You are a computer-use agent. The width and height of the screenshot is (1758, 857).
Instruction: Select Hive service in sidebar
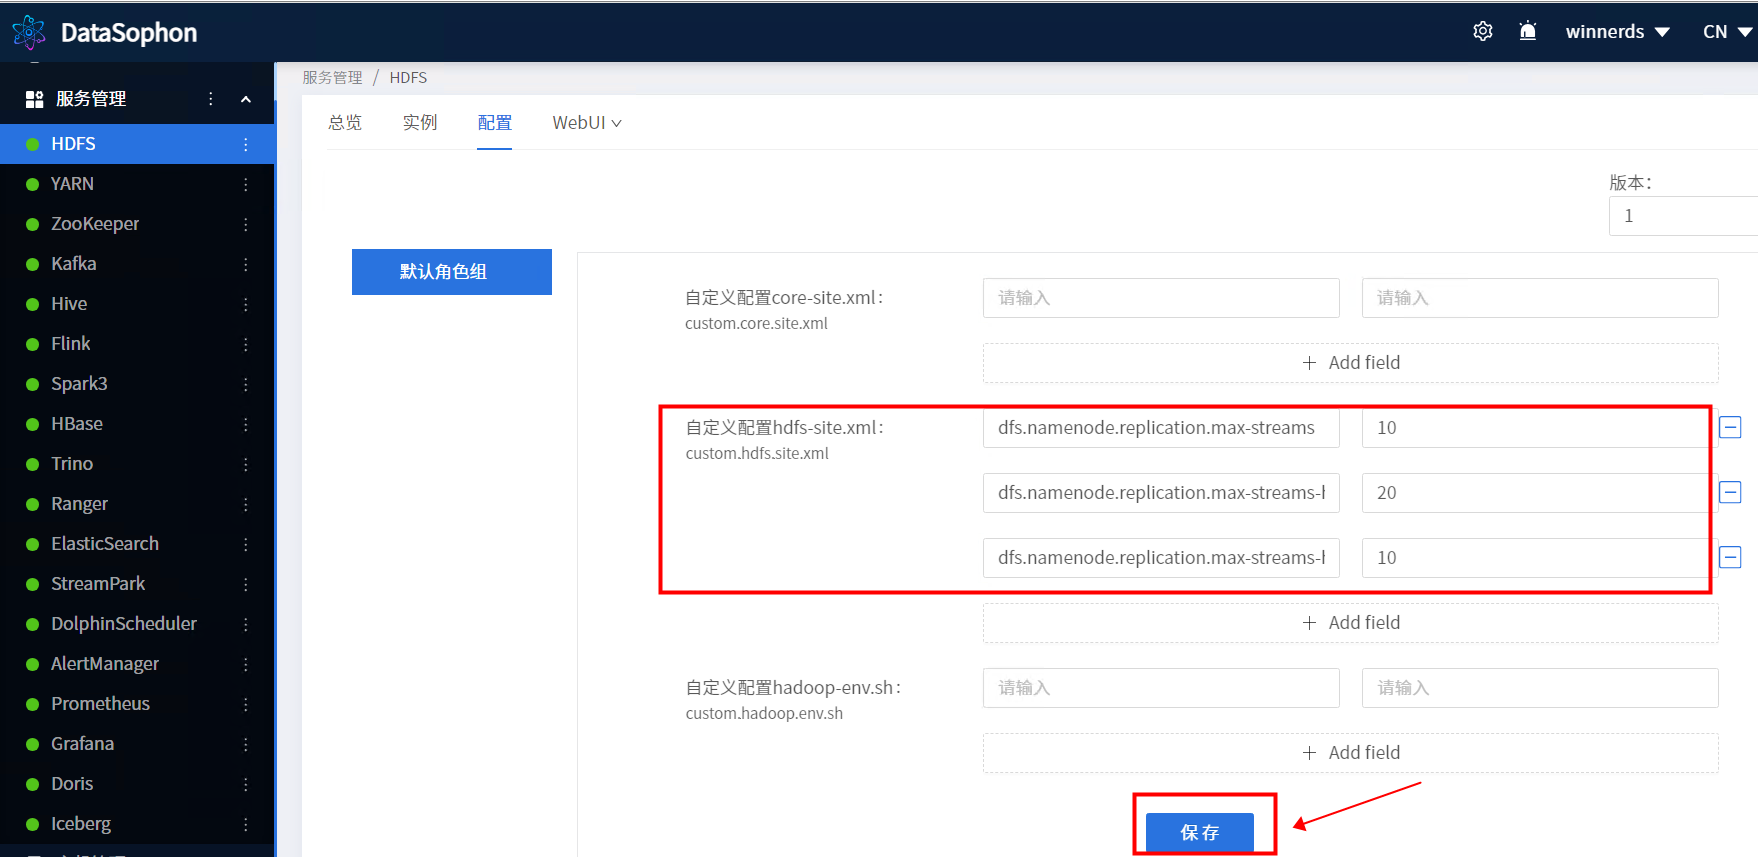click(137, 304)
